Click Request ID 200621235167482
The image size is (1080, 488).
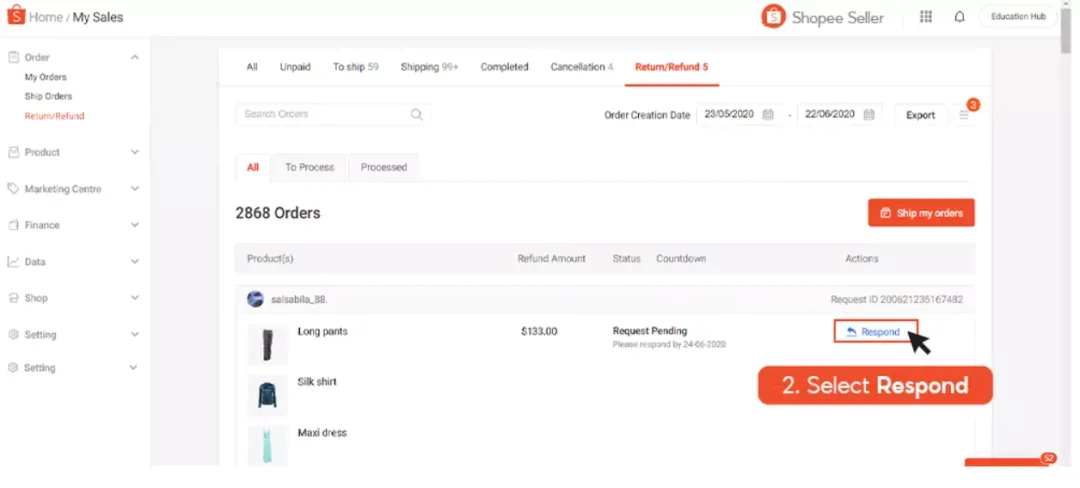point(897,299)
